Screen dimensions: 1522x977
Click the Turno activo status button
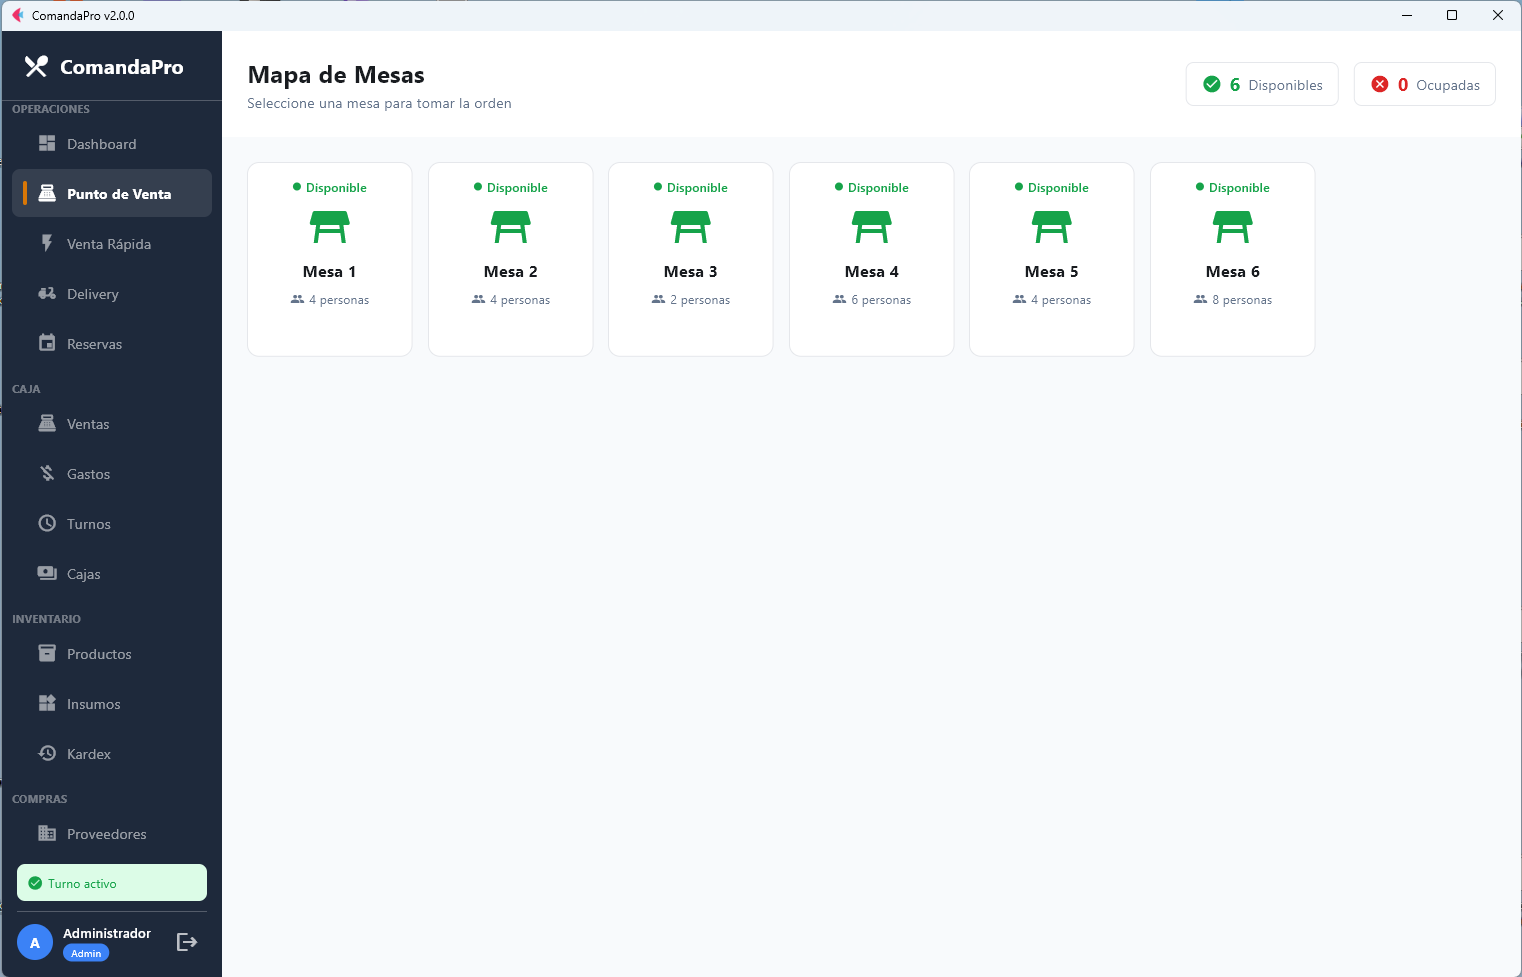tap(112, 883)
